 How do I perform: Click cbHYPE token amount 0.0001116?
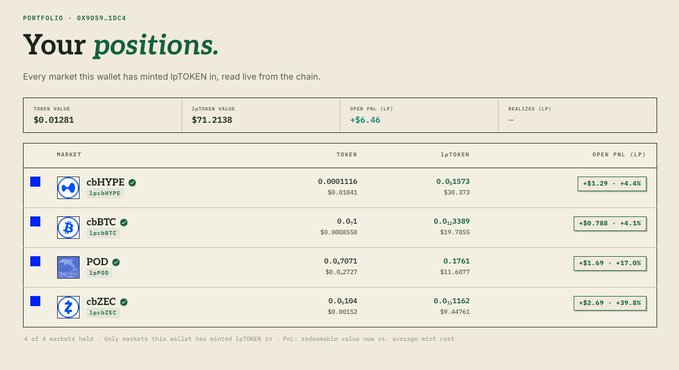(x=337, y=182)
